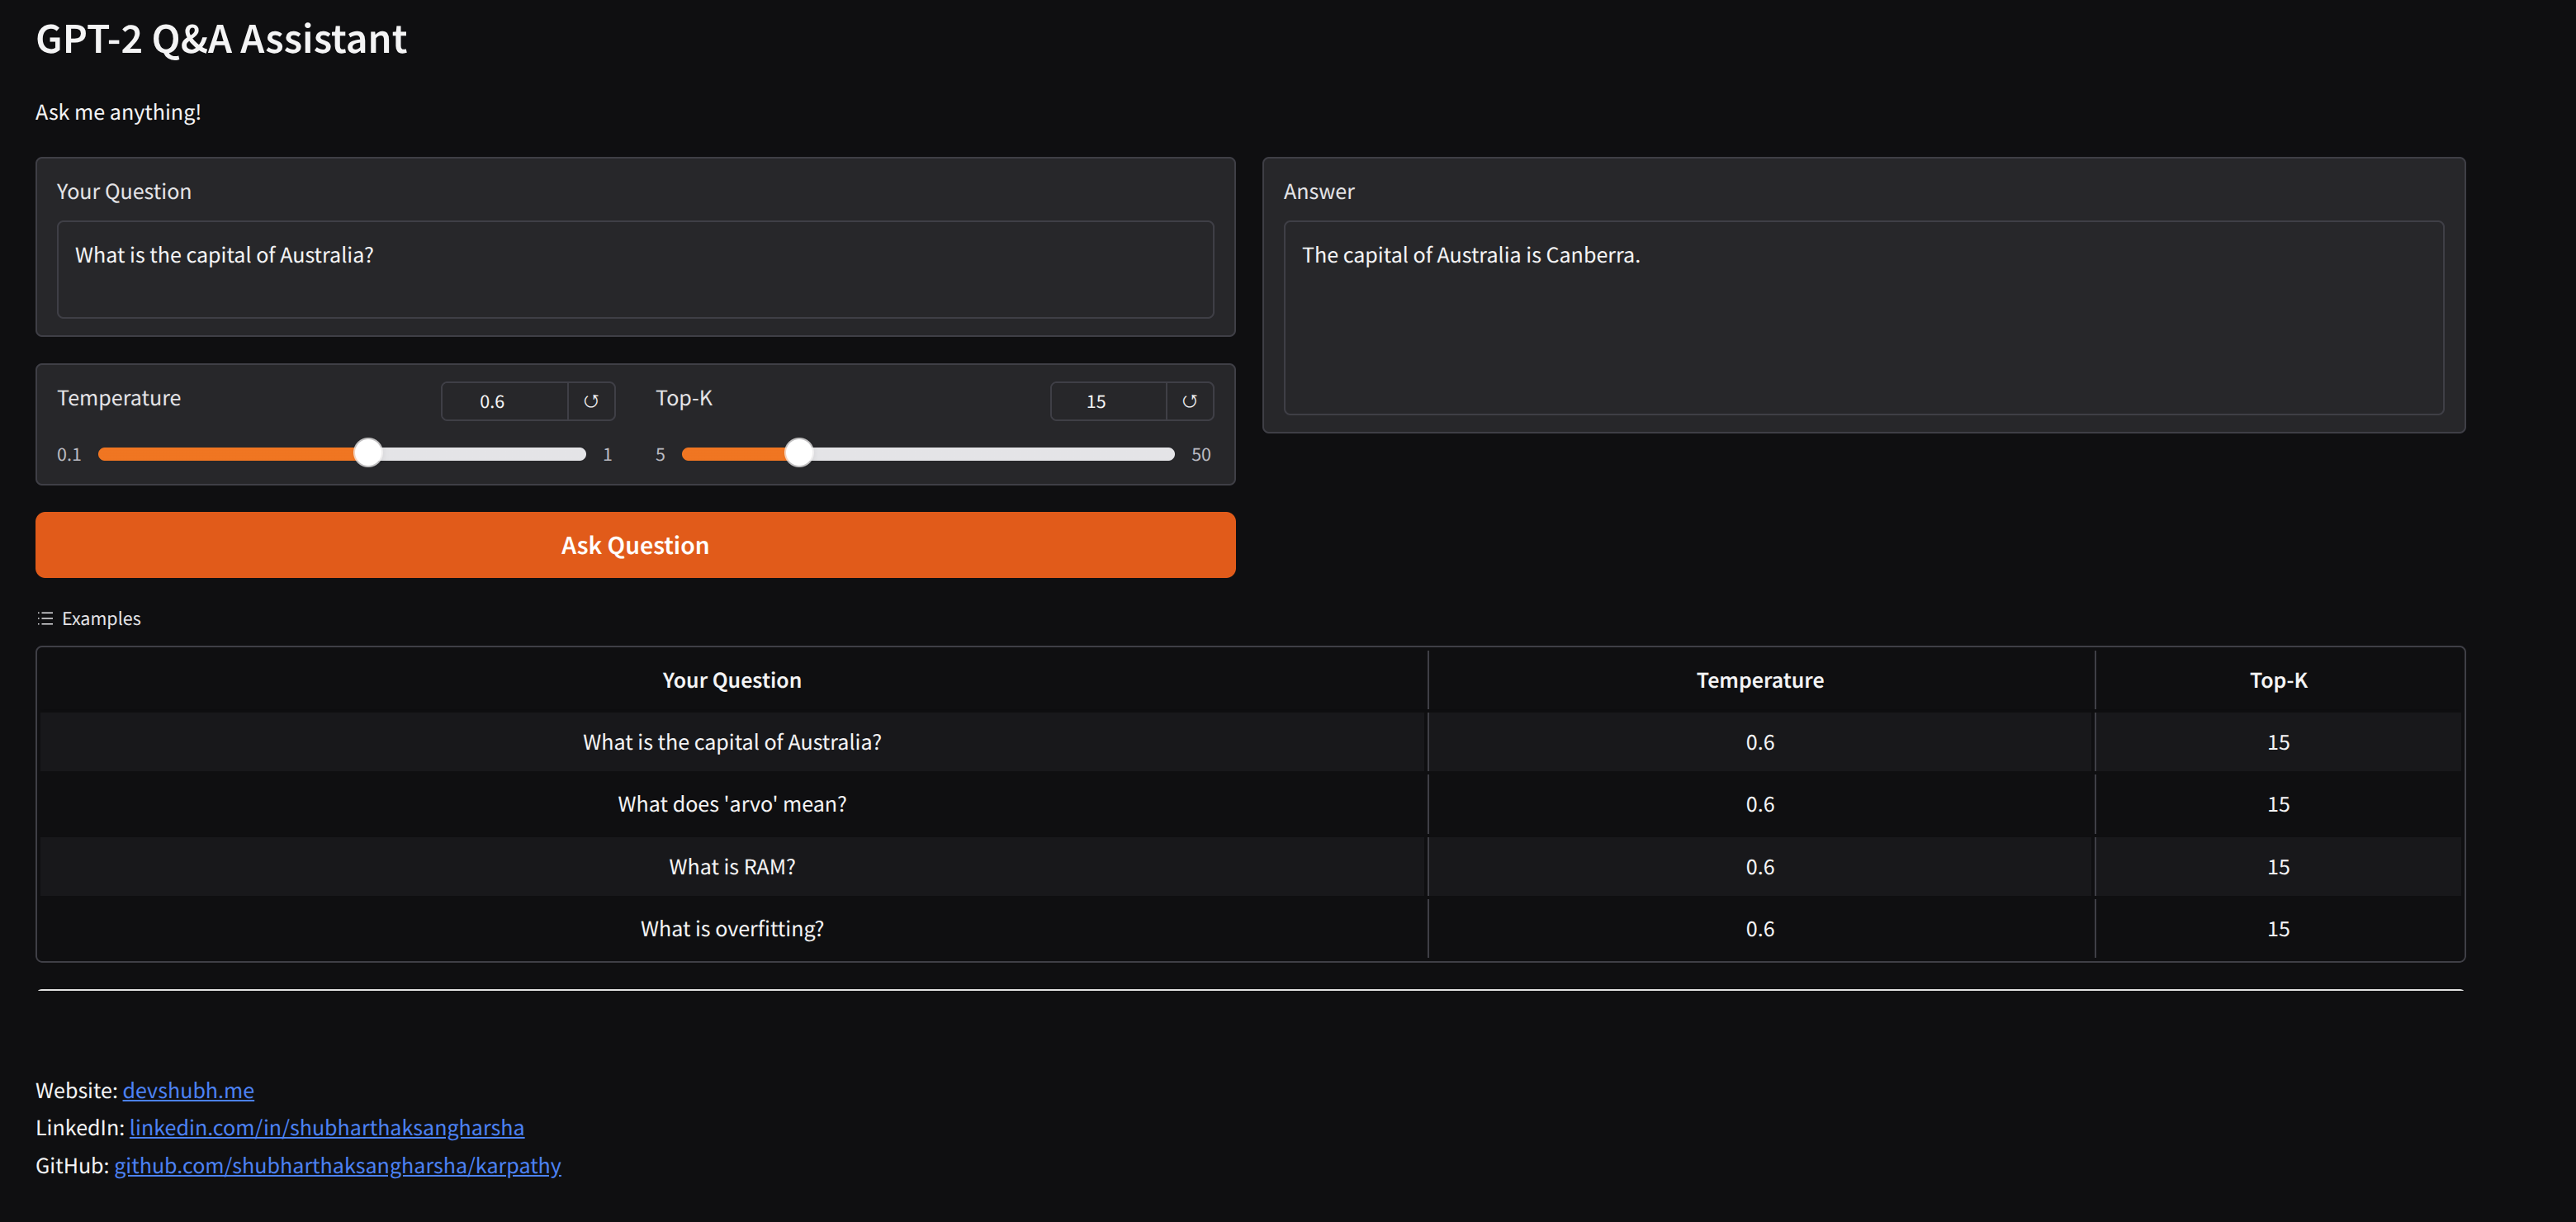Image resolution: width=2576 pixels, height=1222 pixels.
Task: Open the GitHub karpathy repository link
Action: click(x=337, y=1165)
